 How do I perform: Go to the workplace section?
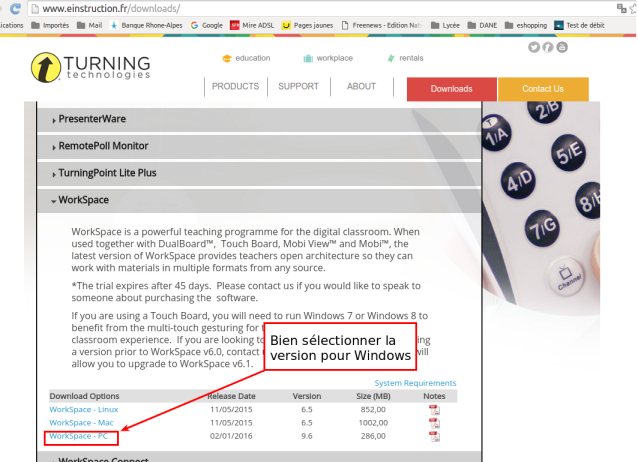tap(328, 58)
